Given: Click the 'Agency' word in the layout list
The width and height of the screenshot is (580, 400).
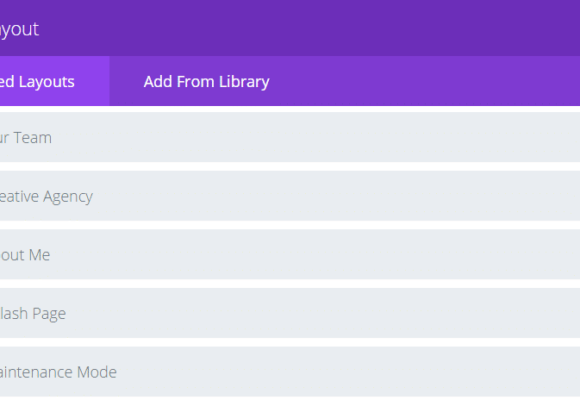Looking at the screenshot, I should coord(68,197).
